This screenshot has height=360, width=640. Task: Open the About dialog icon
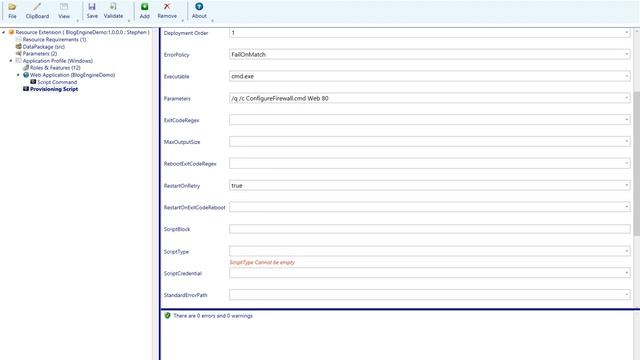pyautogui.click(x=199, y=7)
